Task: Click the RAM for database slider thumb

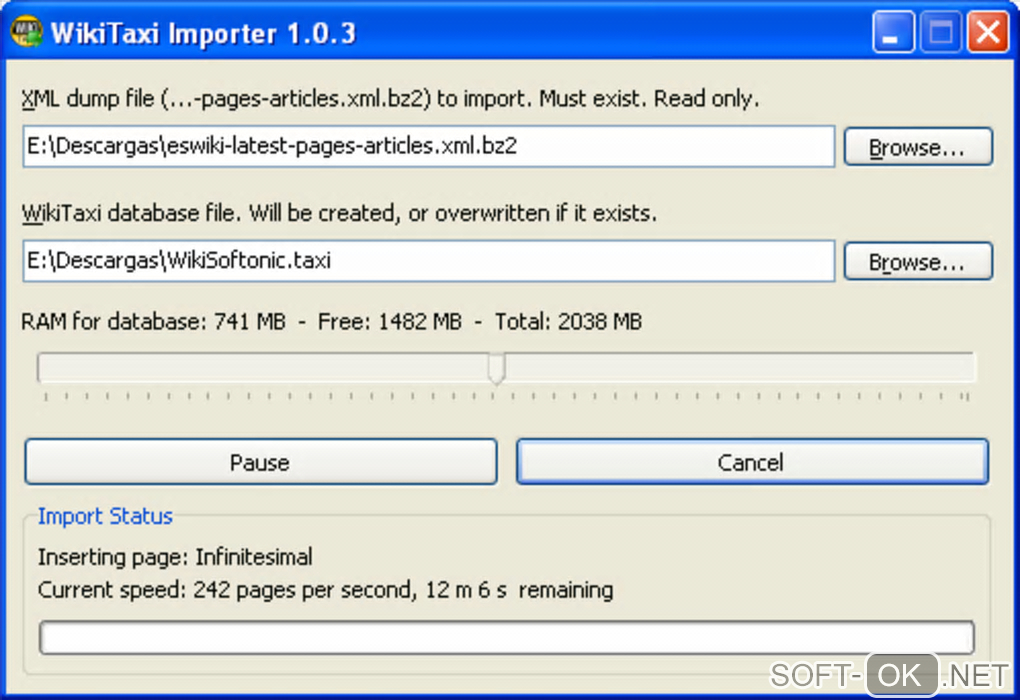Action: (x=496, y=368)
